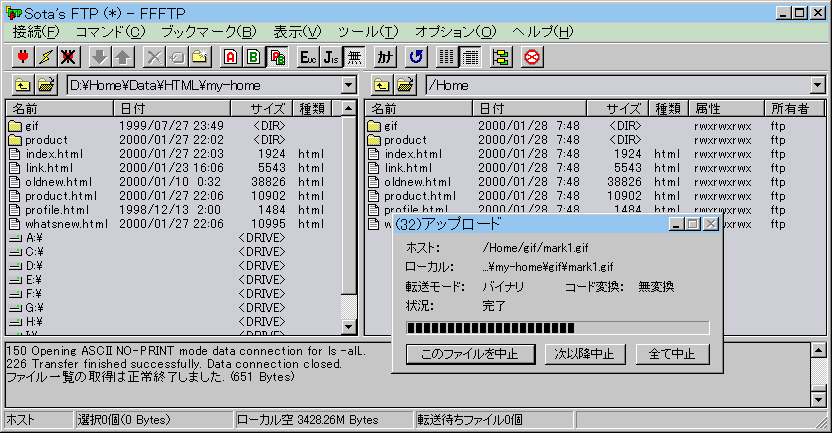
Task: Select the H:¥ drive entry
Action: click(x=26, y=322)
